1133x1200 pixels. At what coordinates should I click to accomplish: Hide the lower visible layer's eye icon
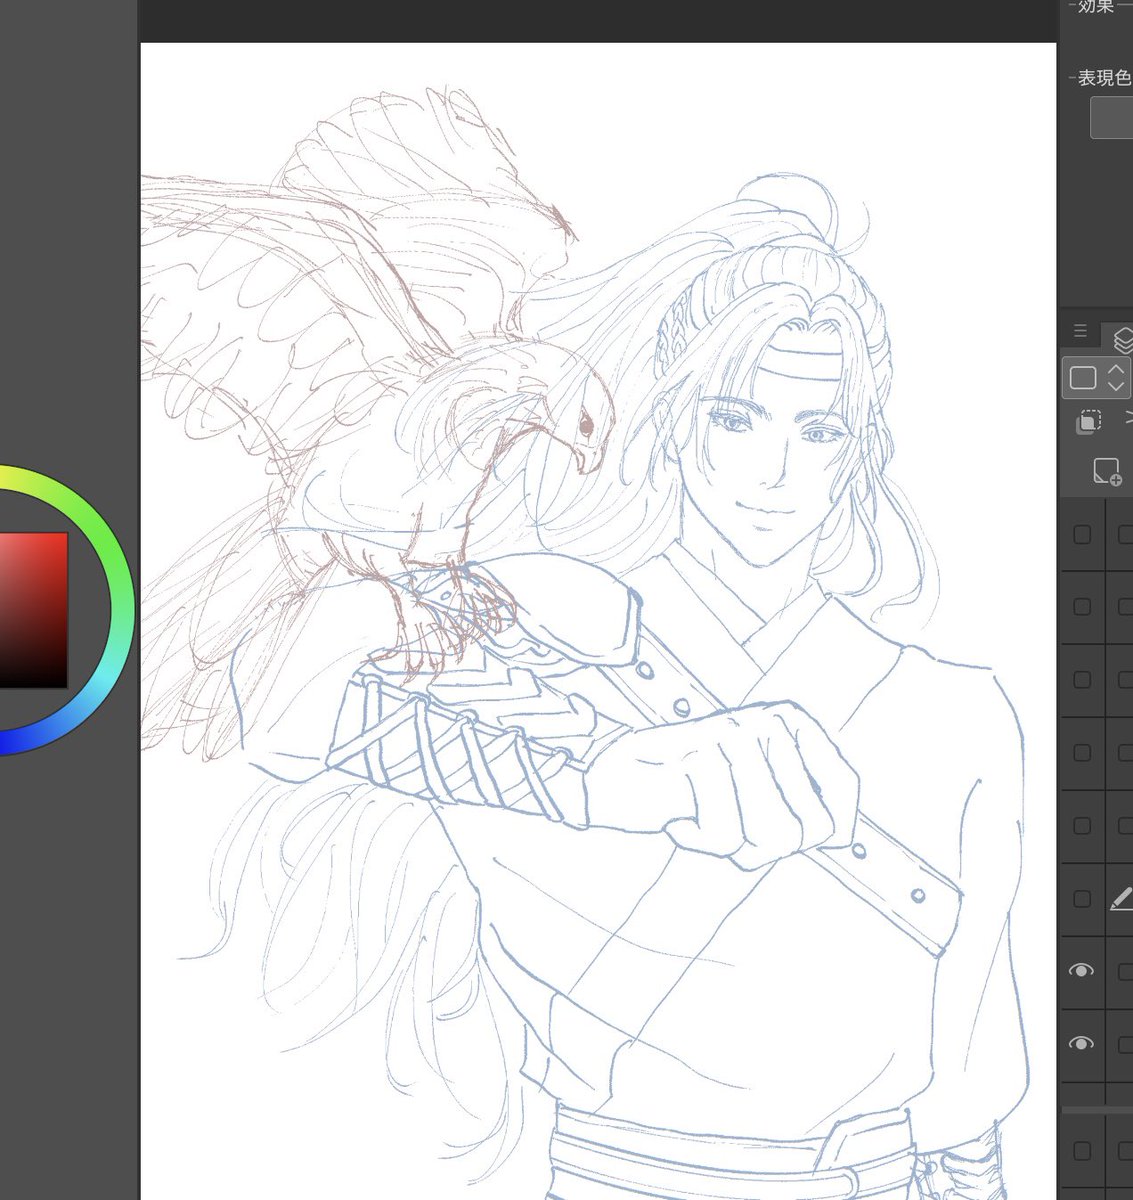[1081, 1044]
